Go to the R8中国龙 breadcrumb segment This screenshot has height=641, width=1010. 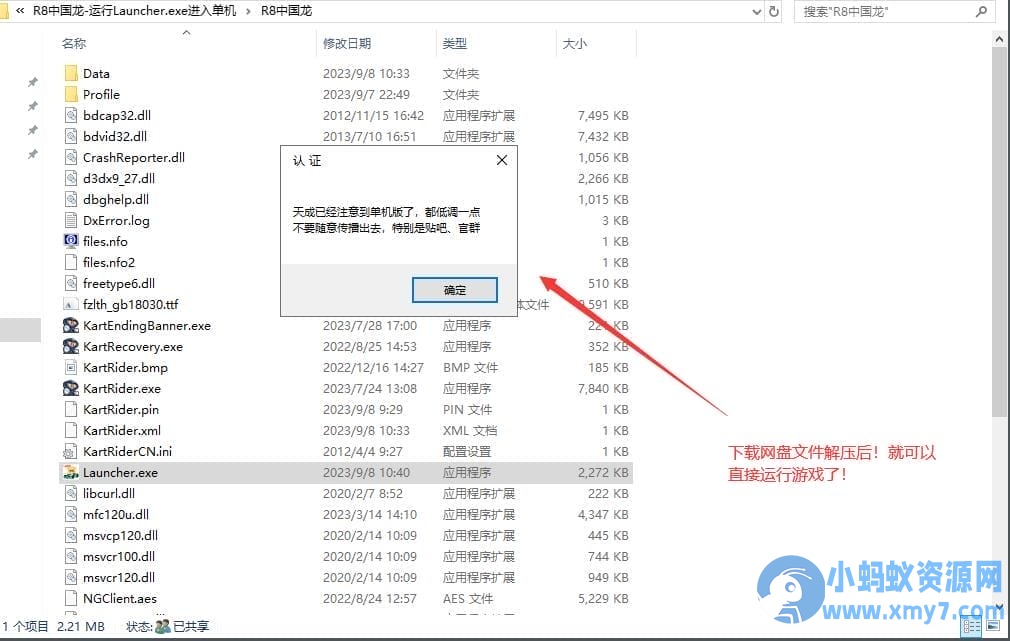click(286, 11)
